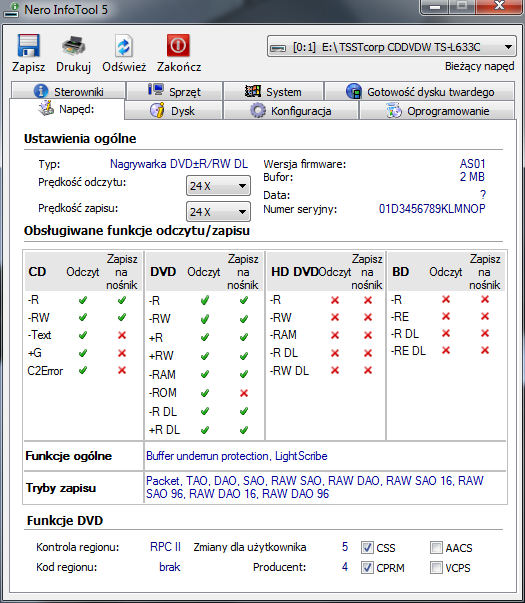Click the green check for CD -RW Zapisz
This screenshot has height=603, width=525.
click(122, 317)
